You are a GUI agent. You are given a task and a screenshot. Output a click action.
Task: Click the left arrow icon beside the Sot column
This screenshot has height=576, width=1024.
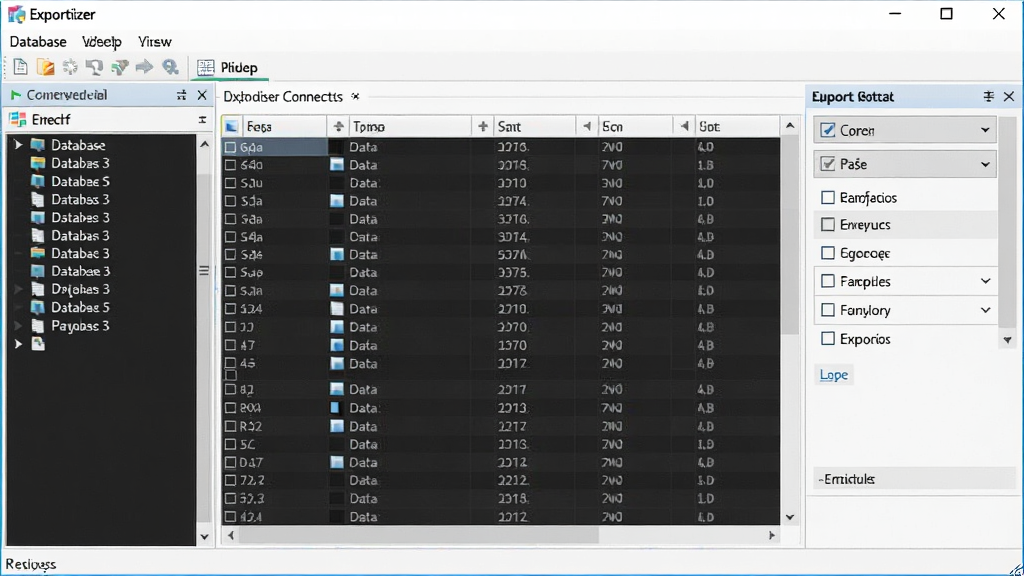684,126
